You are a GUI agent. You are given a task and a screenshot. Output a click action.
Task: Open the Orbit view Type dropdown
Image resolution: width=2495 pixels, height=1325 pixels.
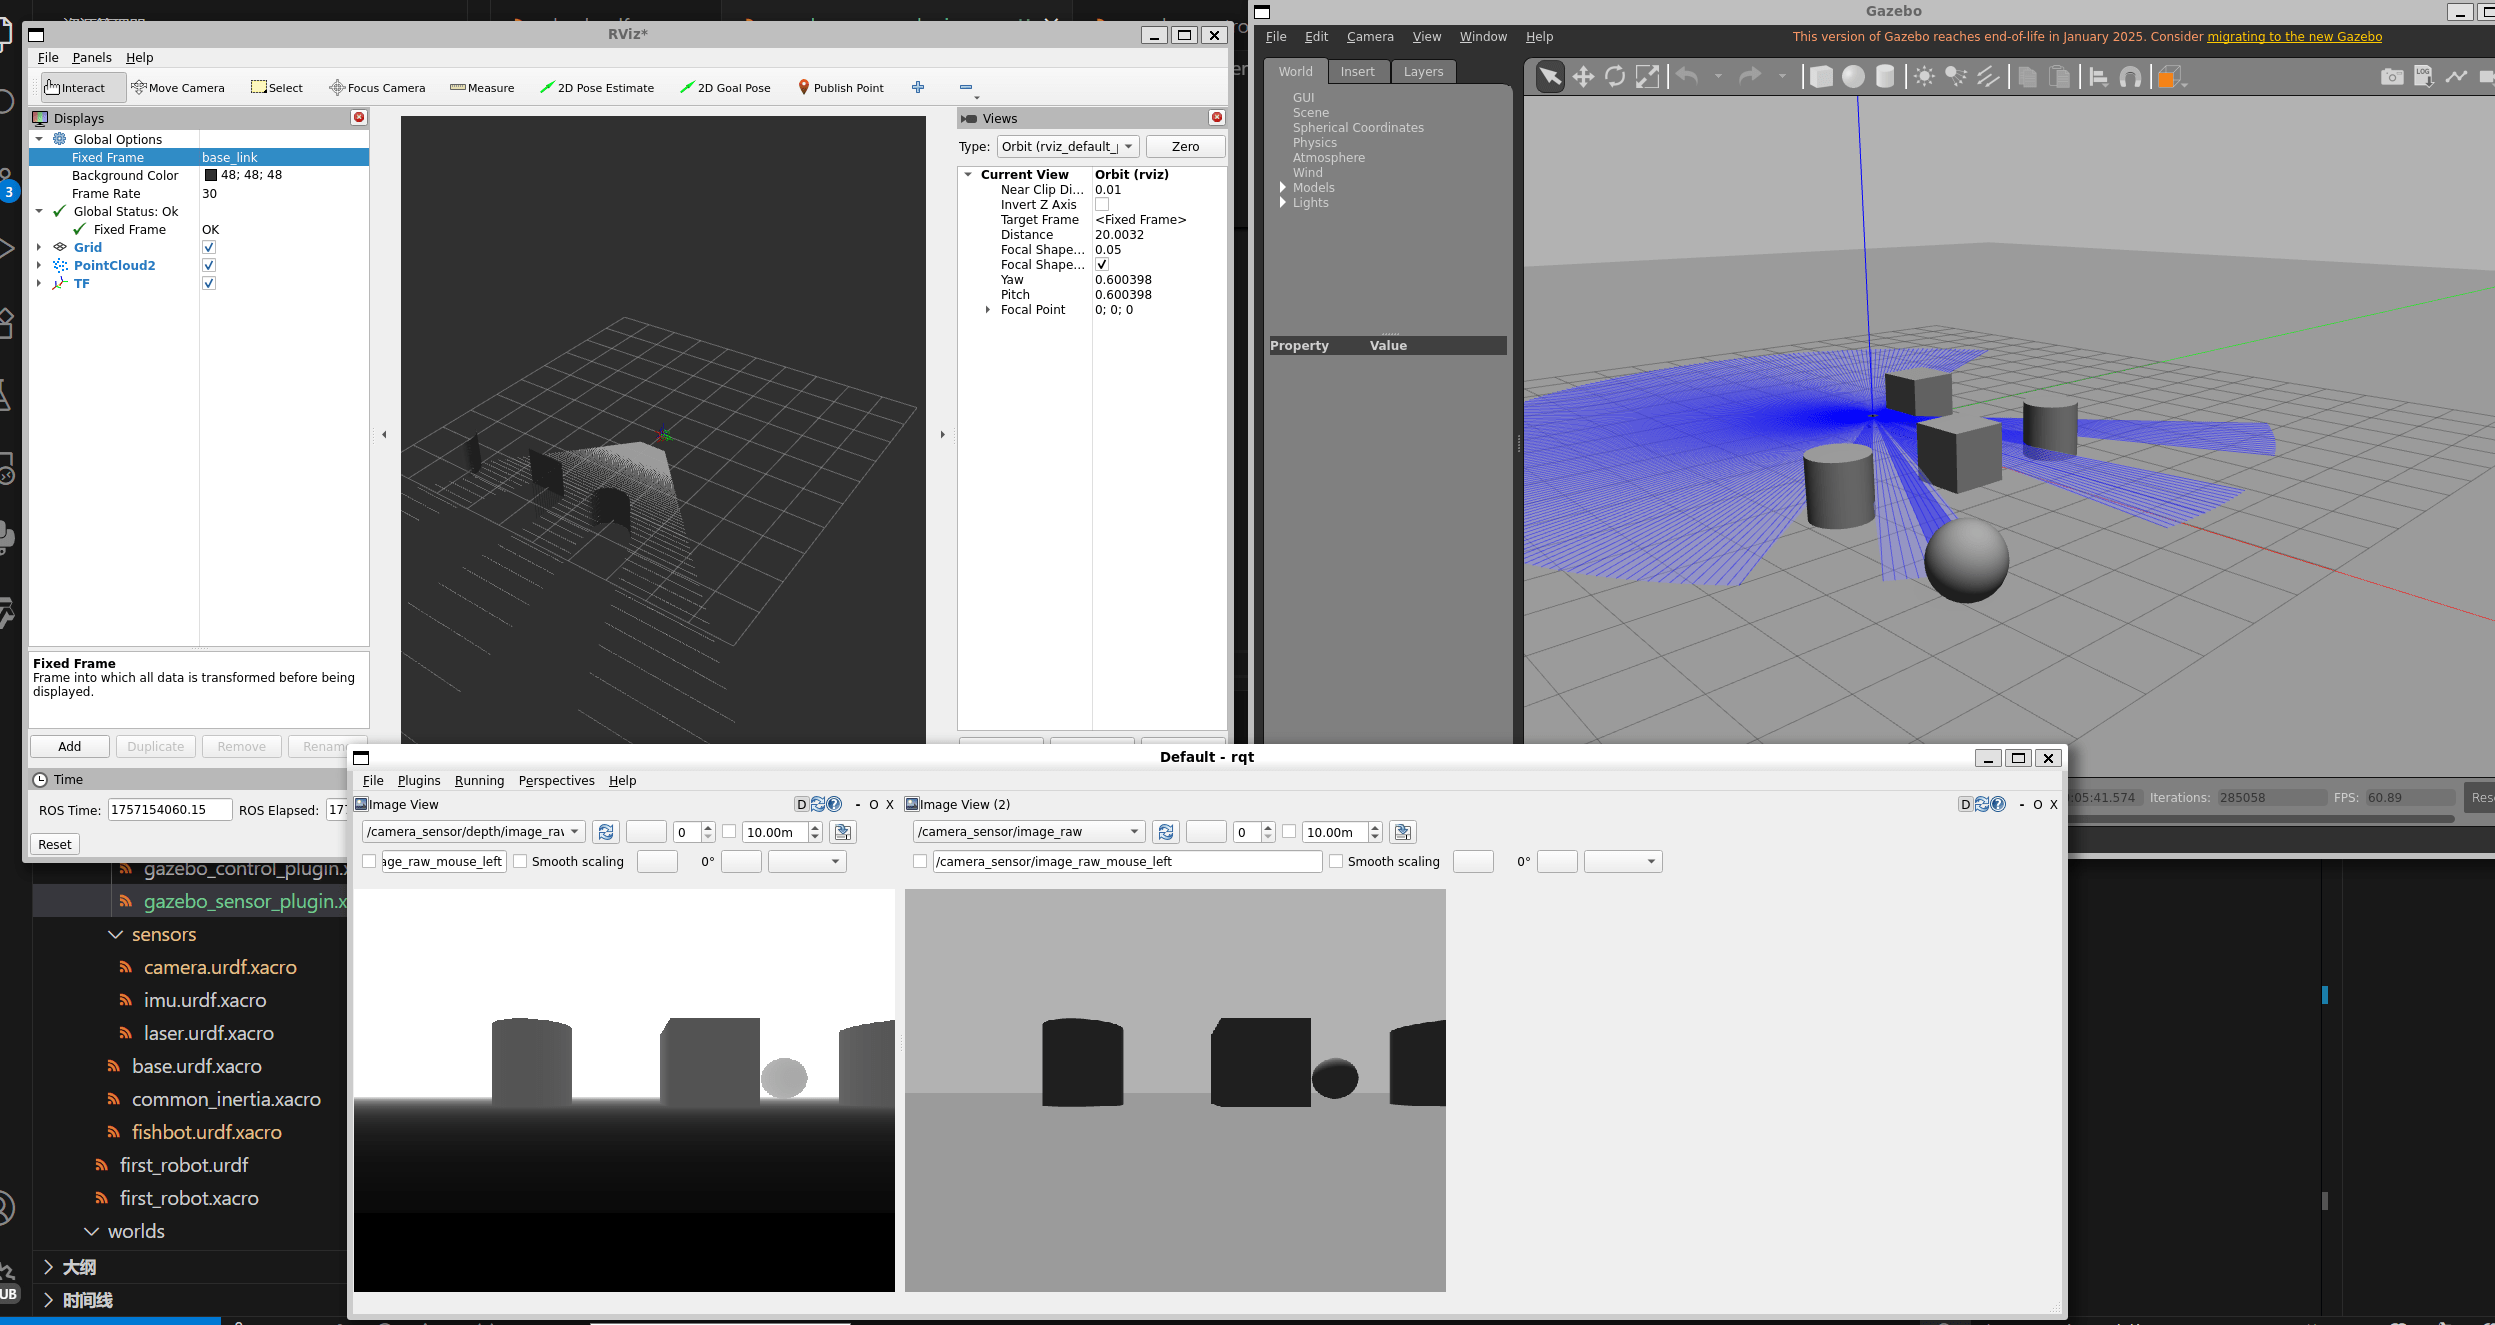tap(1067, 147)
